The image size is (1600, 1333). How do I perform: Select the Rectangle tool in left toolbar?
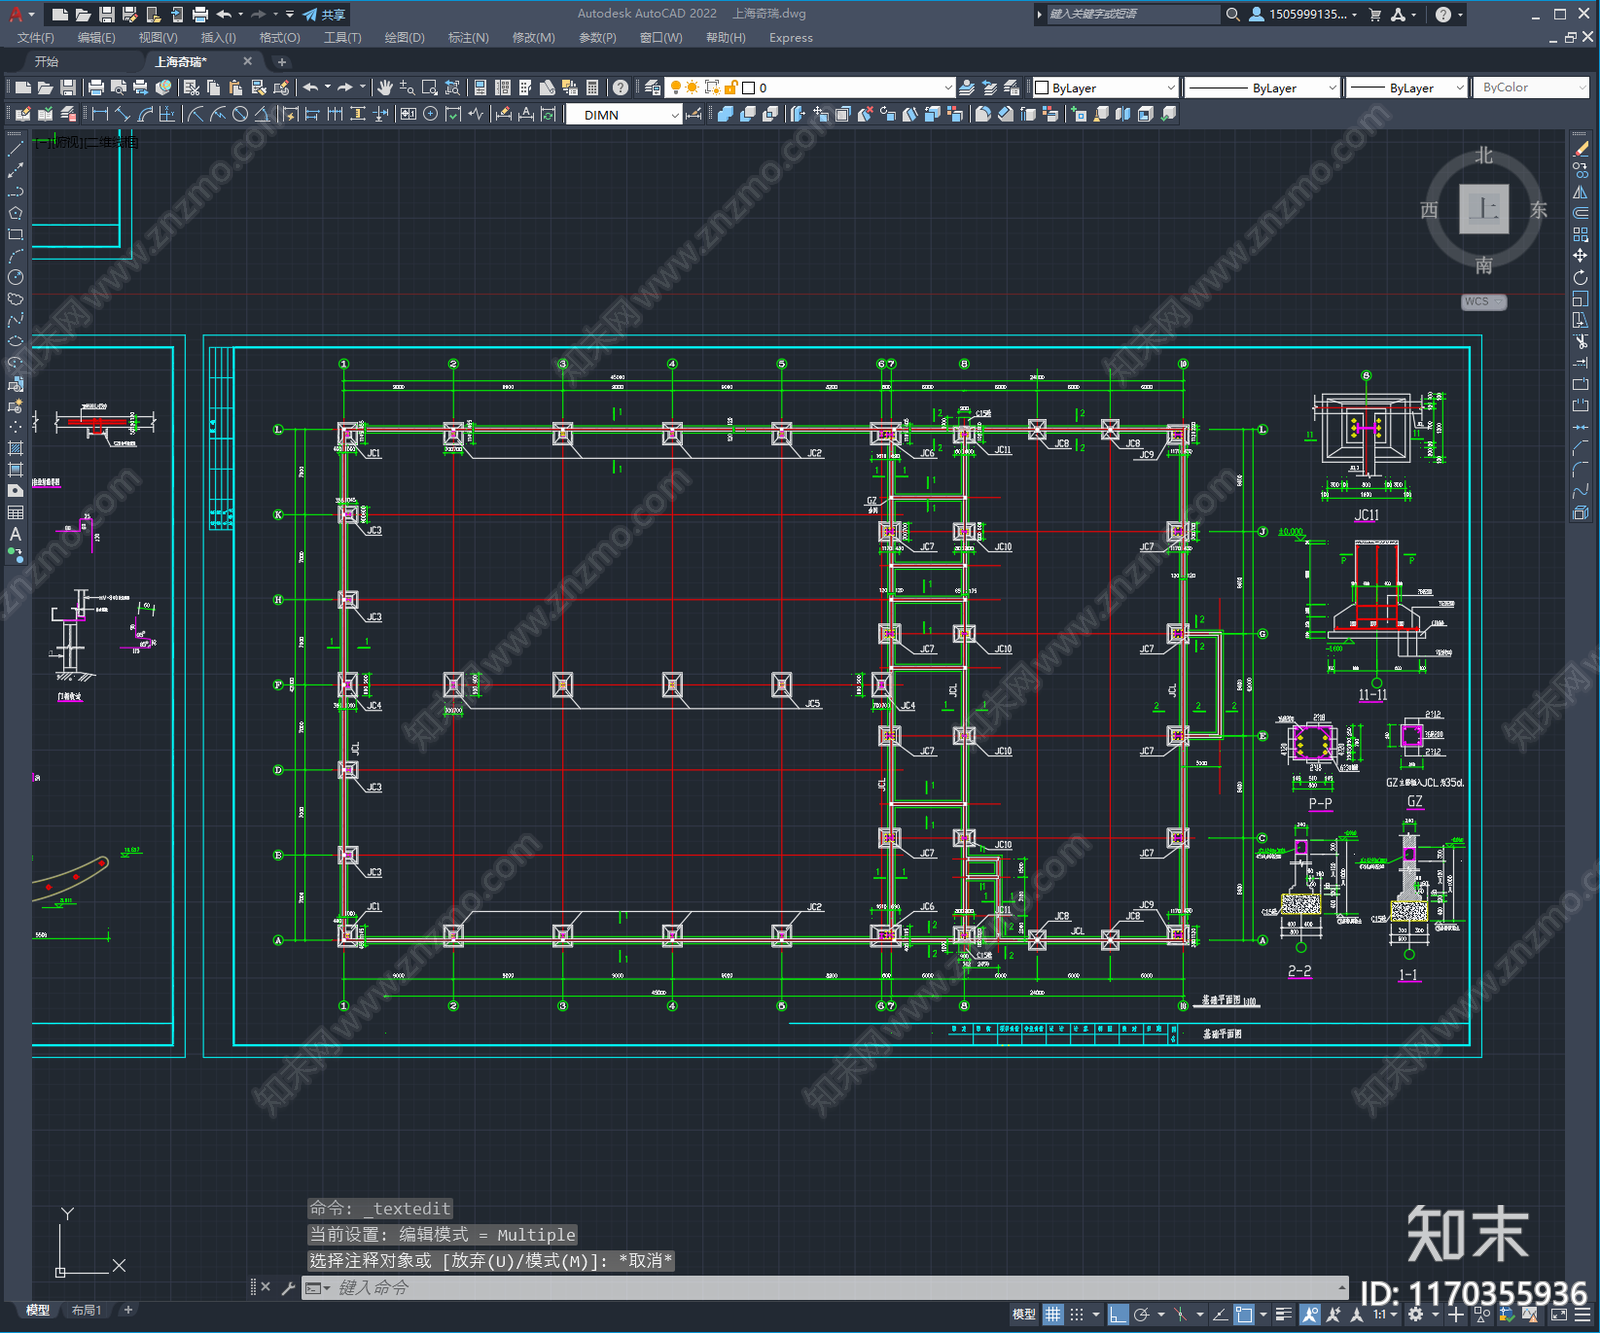tap(15, 235)
